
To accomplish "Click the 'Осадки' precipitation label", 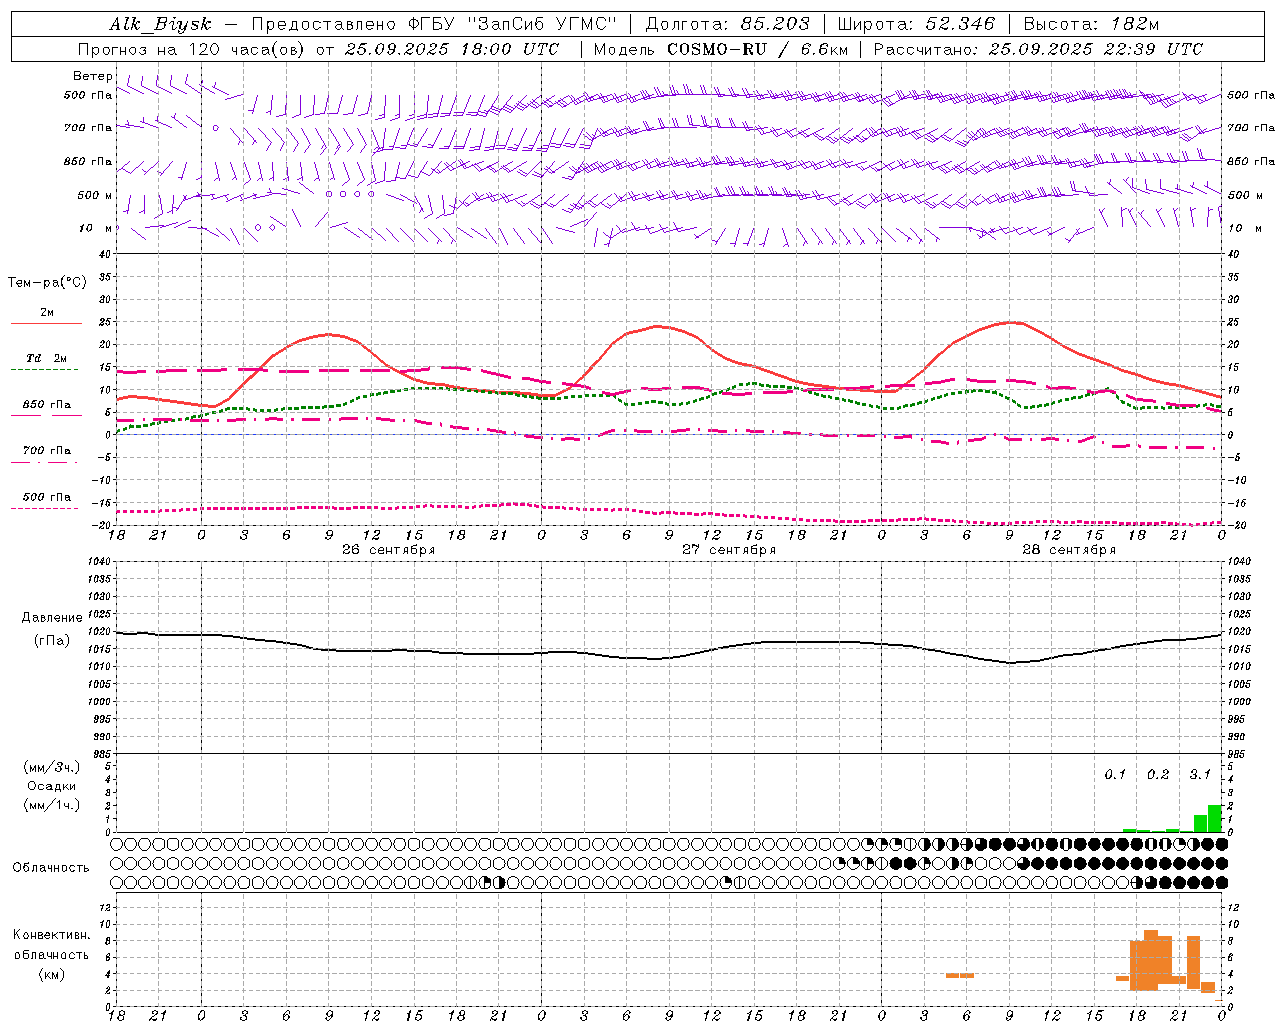I will pyautogui.click(x=52, y=786).
